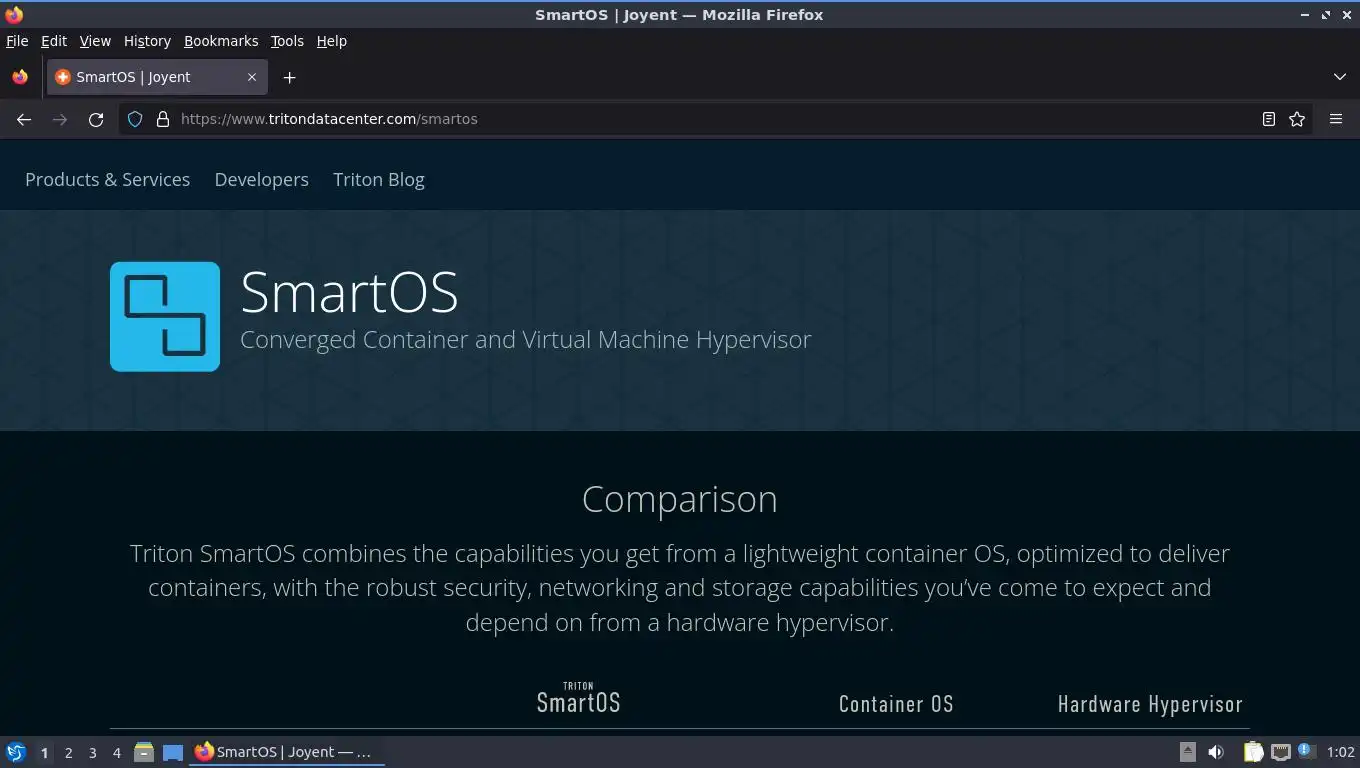Open the Firefox hamburger application menu
The image size is (1360, 768).
click(x=1336, y=119)
